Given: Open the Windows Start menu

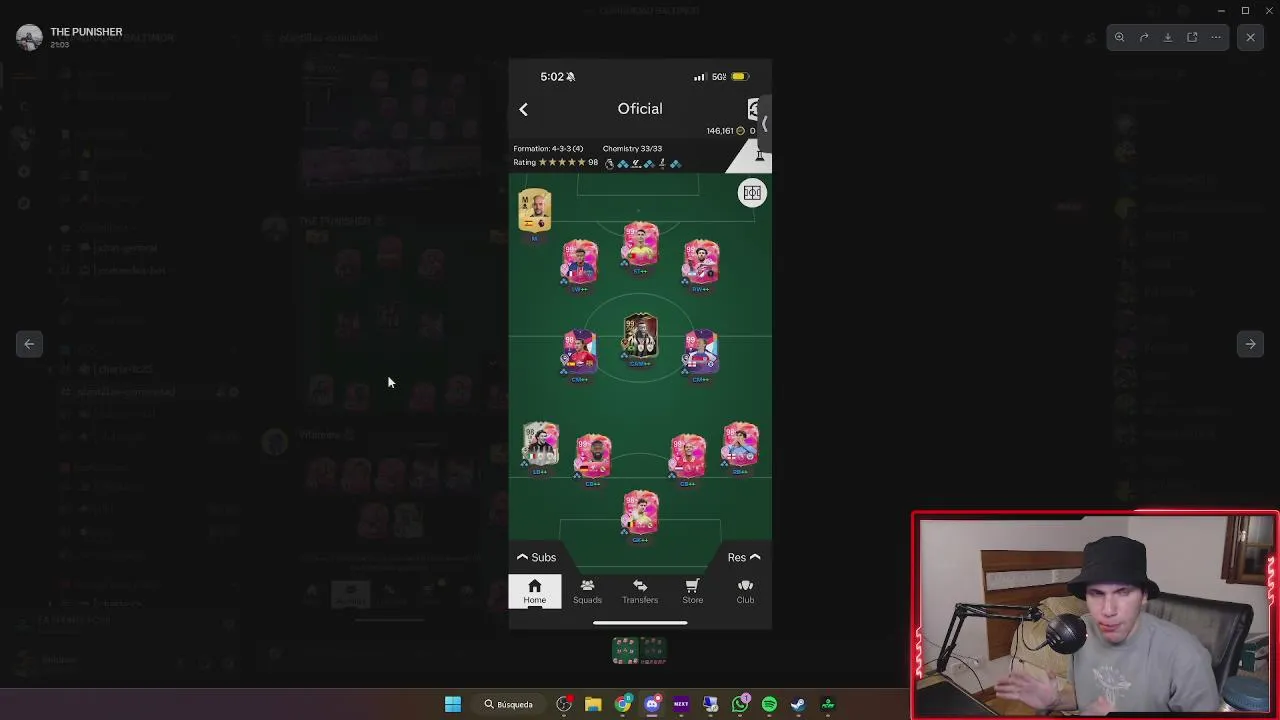Looking at the screenshot, I should pyautogui.click(x=452, y=704).
